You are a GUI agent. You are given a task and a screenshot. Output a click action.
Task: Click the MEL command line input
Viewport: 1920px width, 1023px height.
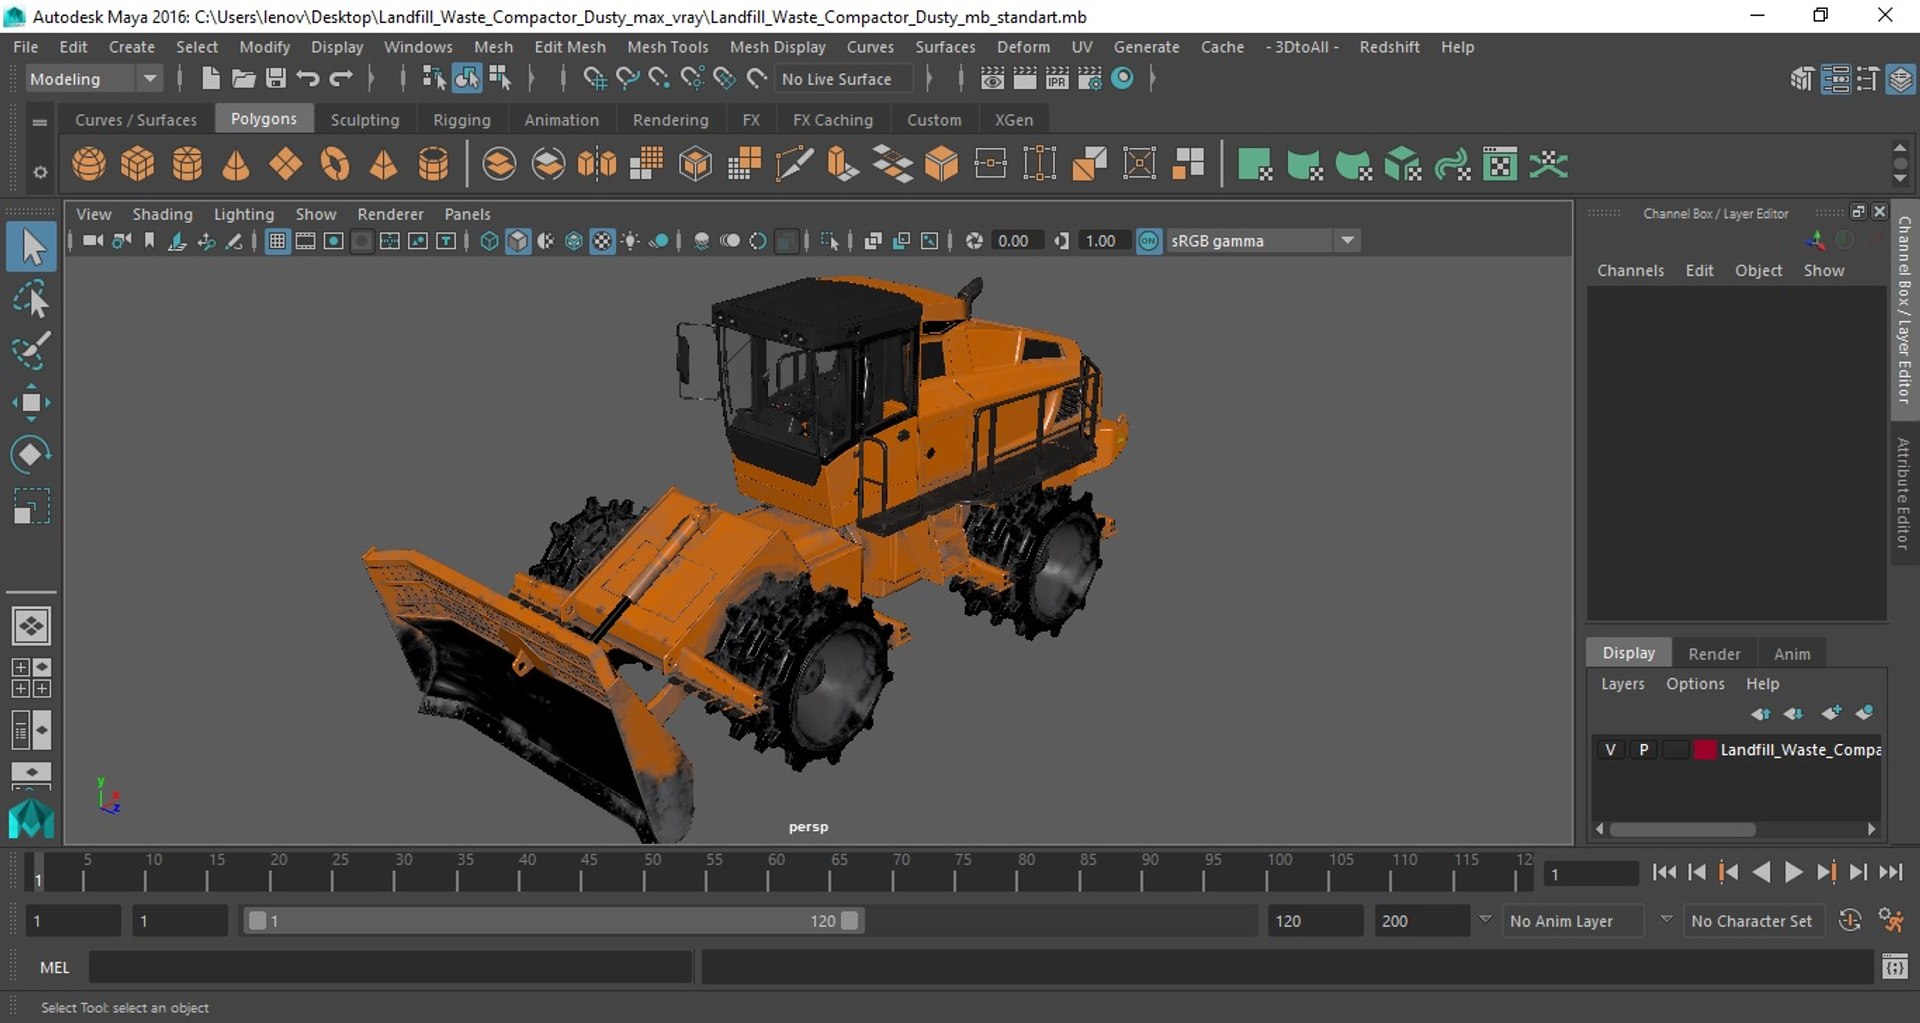coord(391,967)
